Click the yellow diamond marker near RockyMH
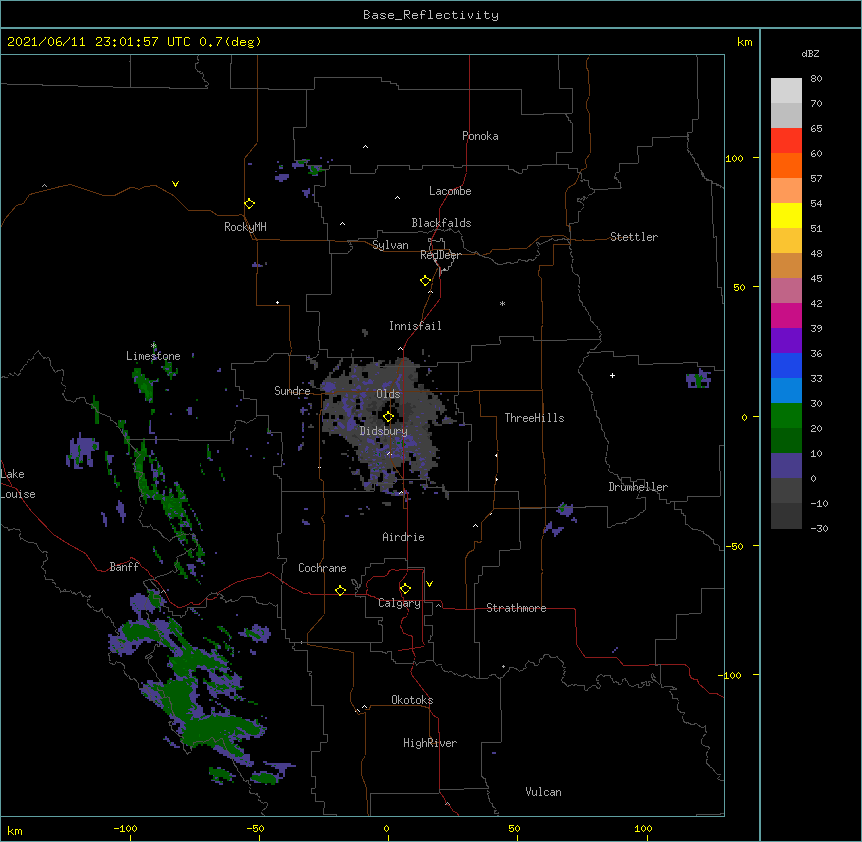The width and height of the screenshot is (862, 842). click(250, 204)
